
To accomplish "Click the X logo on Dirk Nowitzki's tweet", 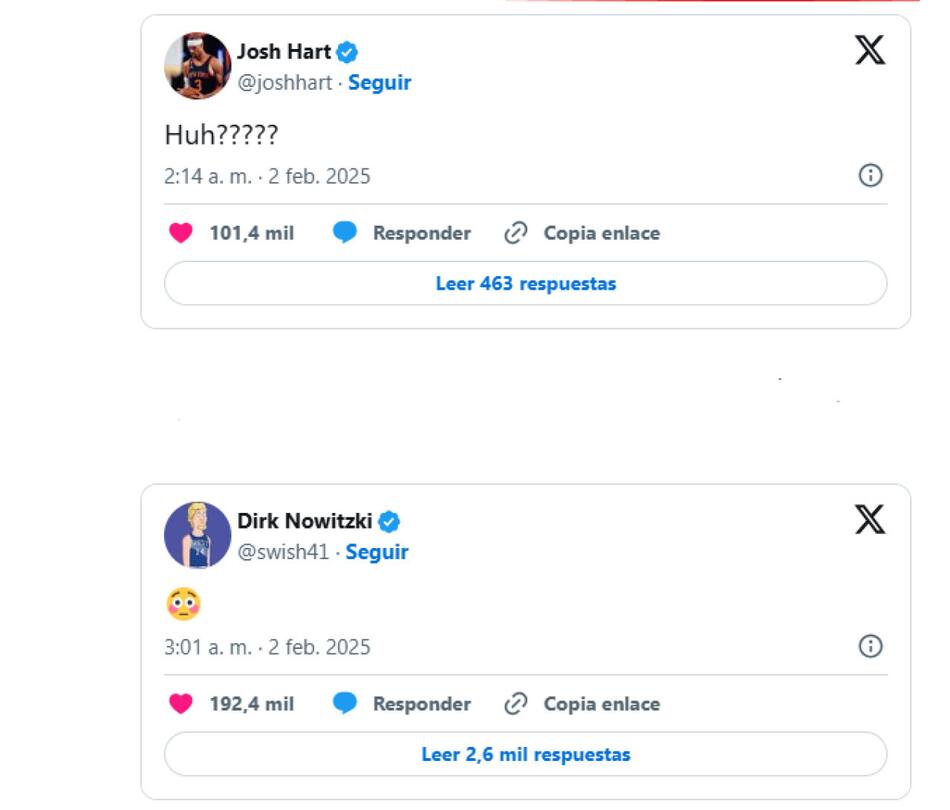I will tap(870, 519).
